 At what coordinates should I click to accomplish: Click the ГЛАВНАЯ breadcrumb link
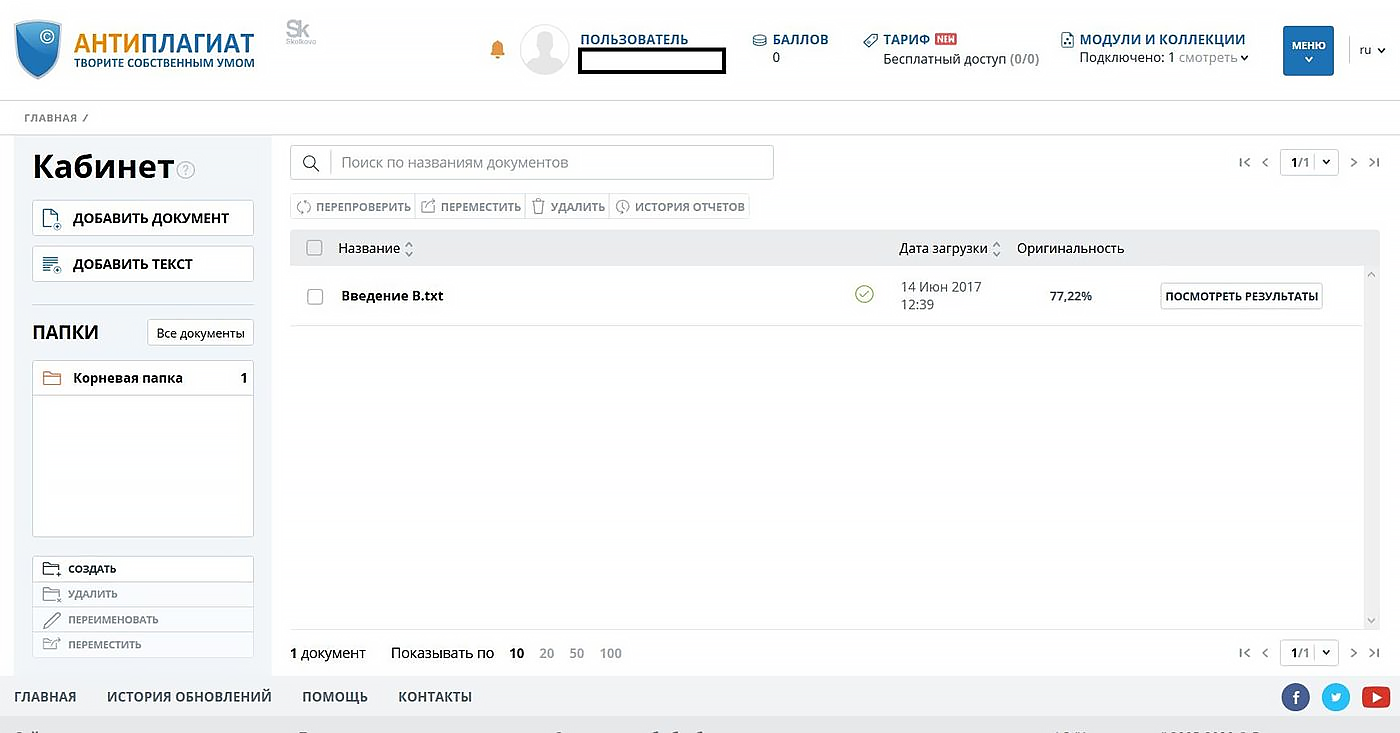click(x=50, y=118)
